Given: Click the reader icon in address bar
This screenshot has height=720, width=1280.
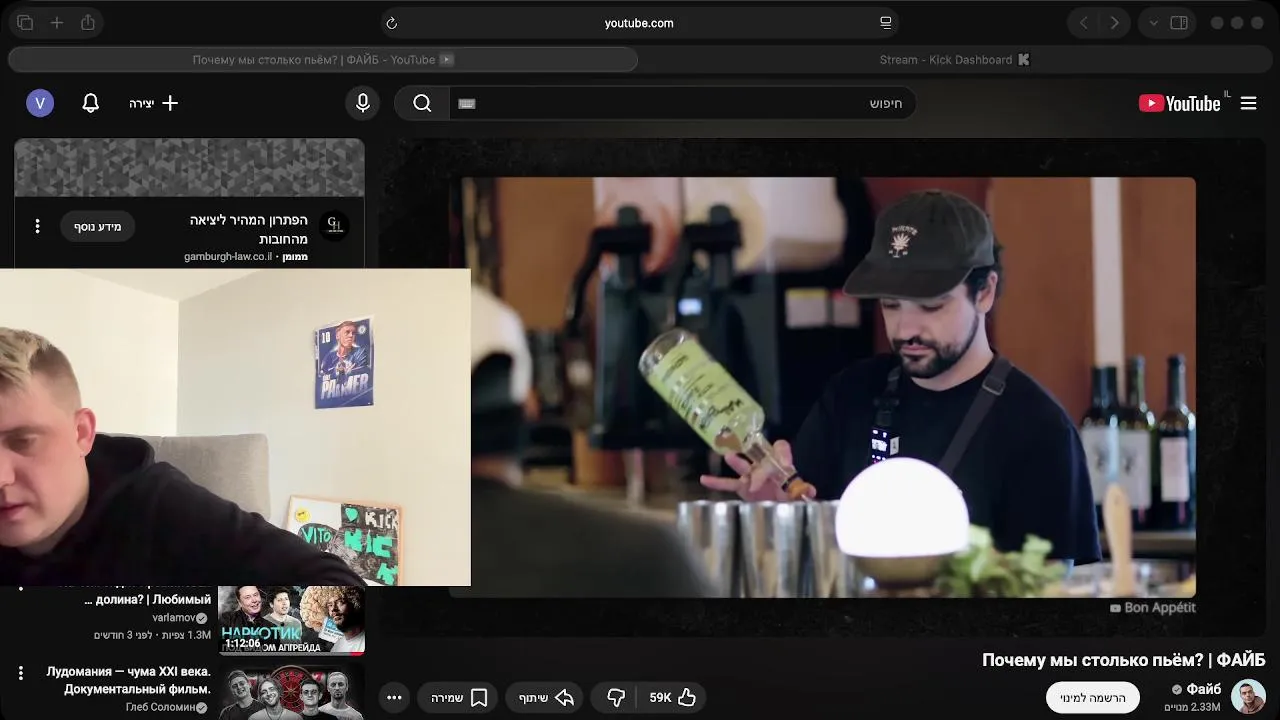Looking at the screenshot, I should coord(886,23).
